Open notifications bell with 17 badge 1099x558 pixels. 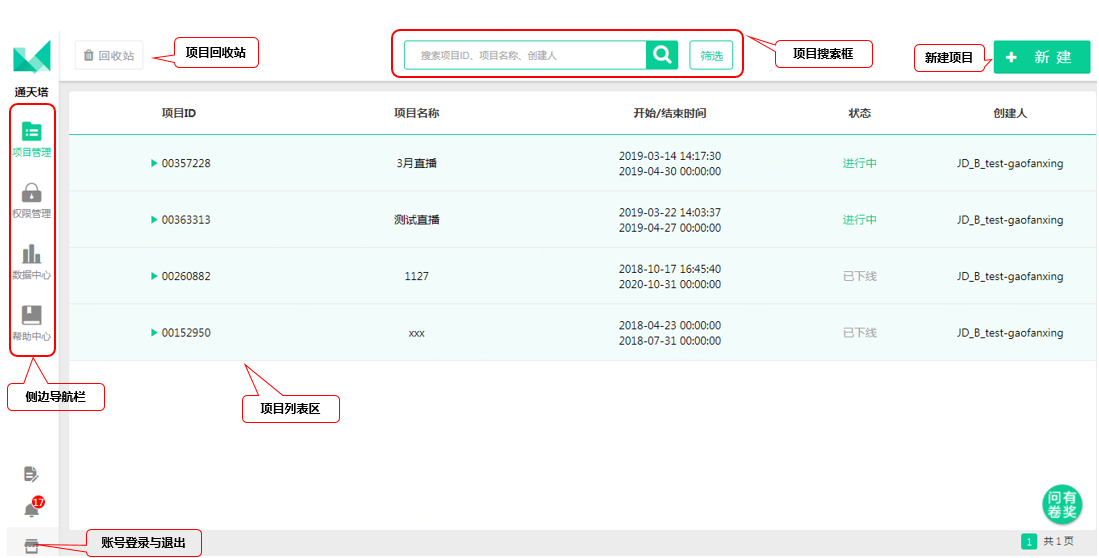coord(33,507)
